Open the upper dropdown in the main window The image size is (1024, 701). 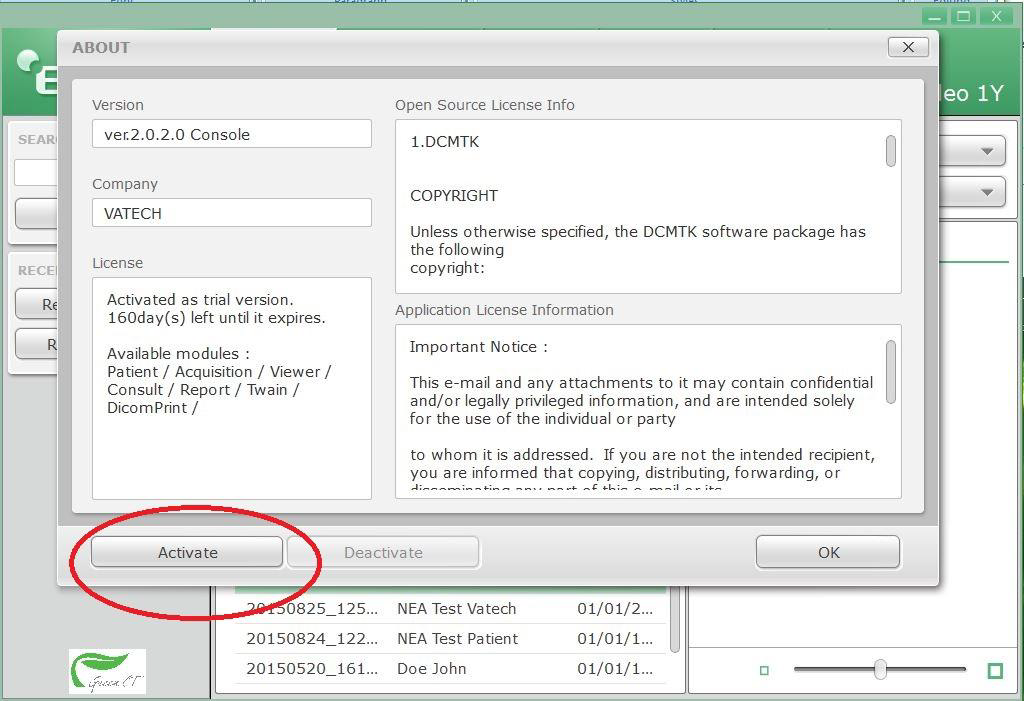click(973, 152)
